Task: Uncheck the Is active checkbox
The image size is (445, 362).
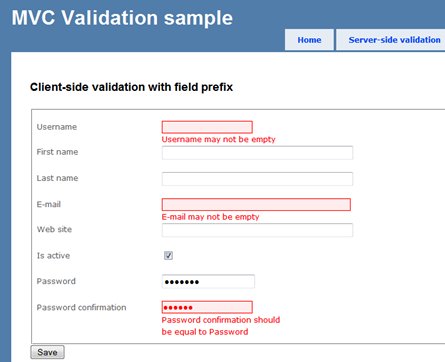Action: click(x=168, y=256)
